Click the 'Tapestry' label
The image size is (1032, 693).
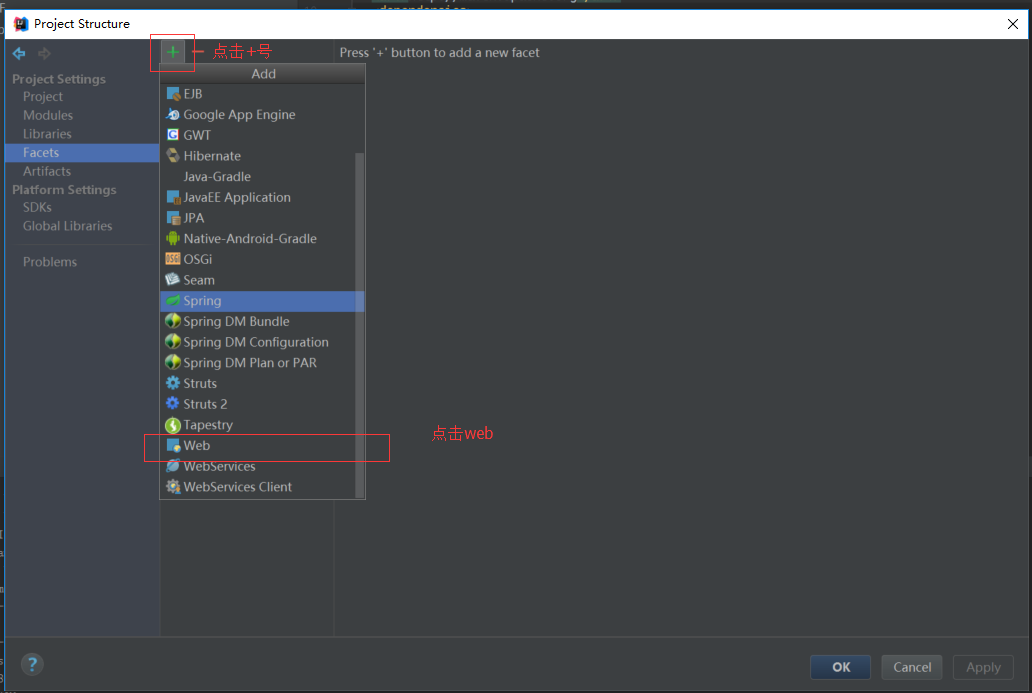coord(208,425)
